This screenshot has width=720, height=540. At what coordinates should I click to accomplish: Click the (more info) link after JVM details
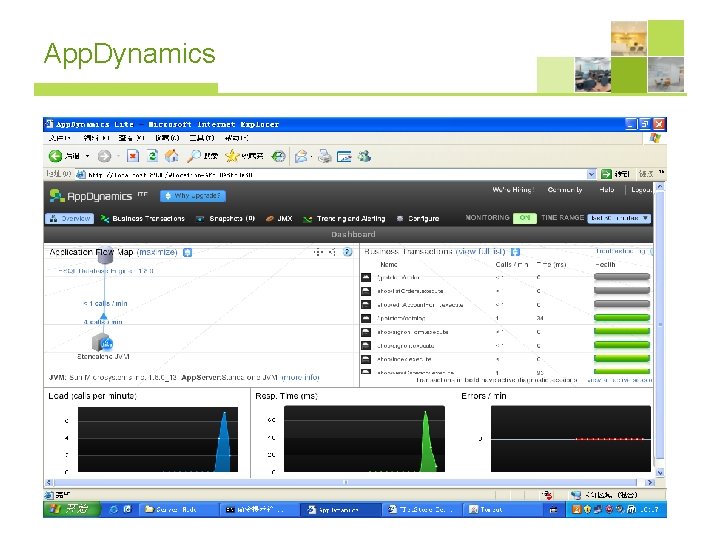300,377
